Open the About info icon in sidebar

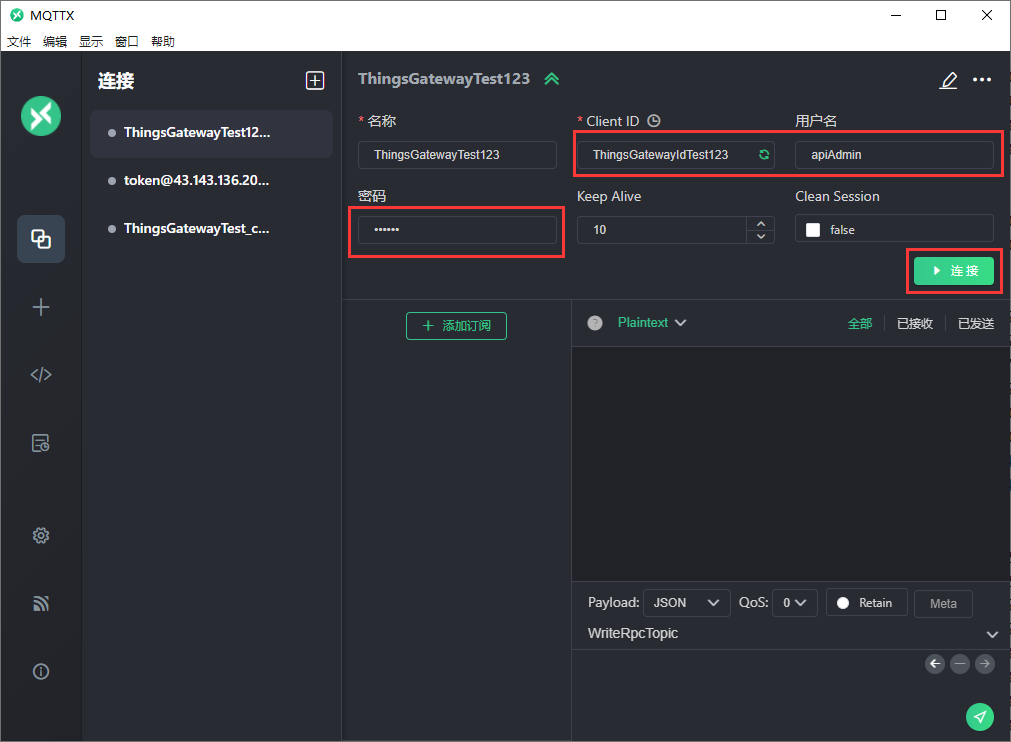click(41, 672)
